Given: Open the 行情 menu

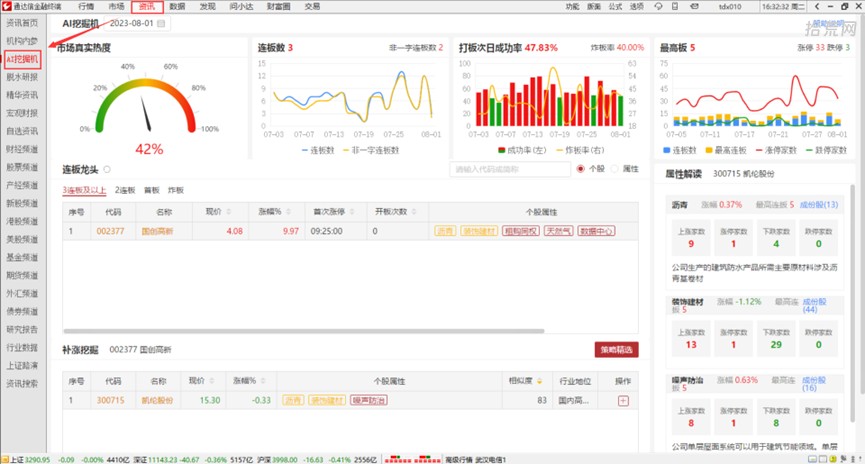Looking at the screenshot, I should [x=86, y=7].
